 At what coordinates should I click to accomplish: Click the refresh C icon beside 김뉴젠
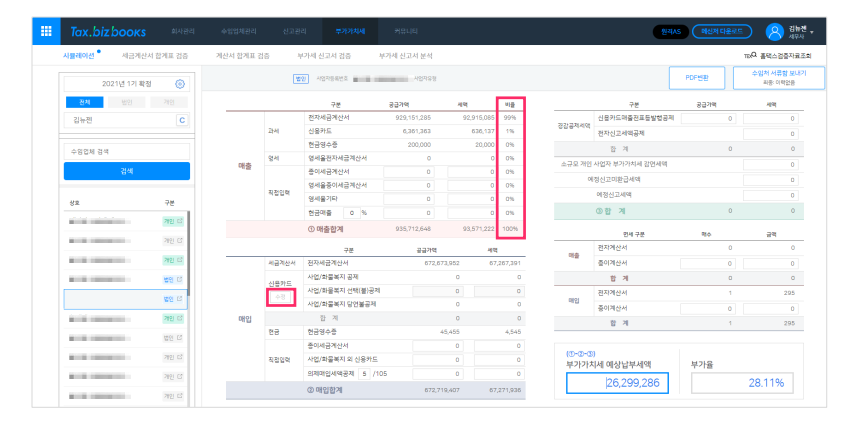pyautogui.click(x=182, y=120)
